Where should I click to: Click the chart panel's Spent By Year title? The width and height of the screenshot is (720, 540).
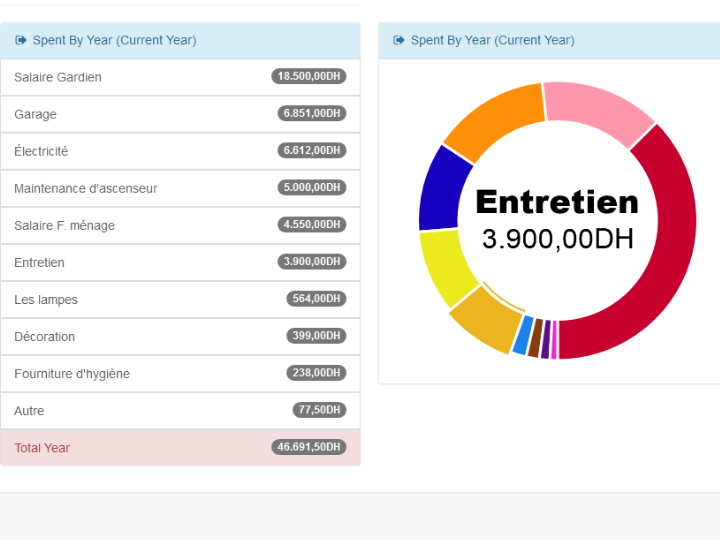coord(492,41)
